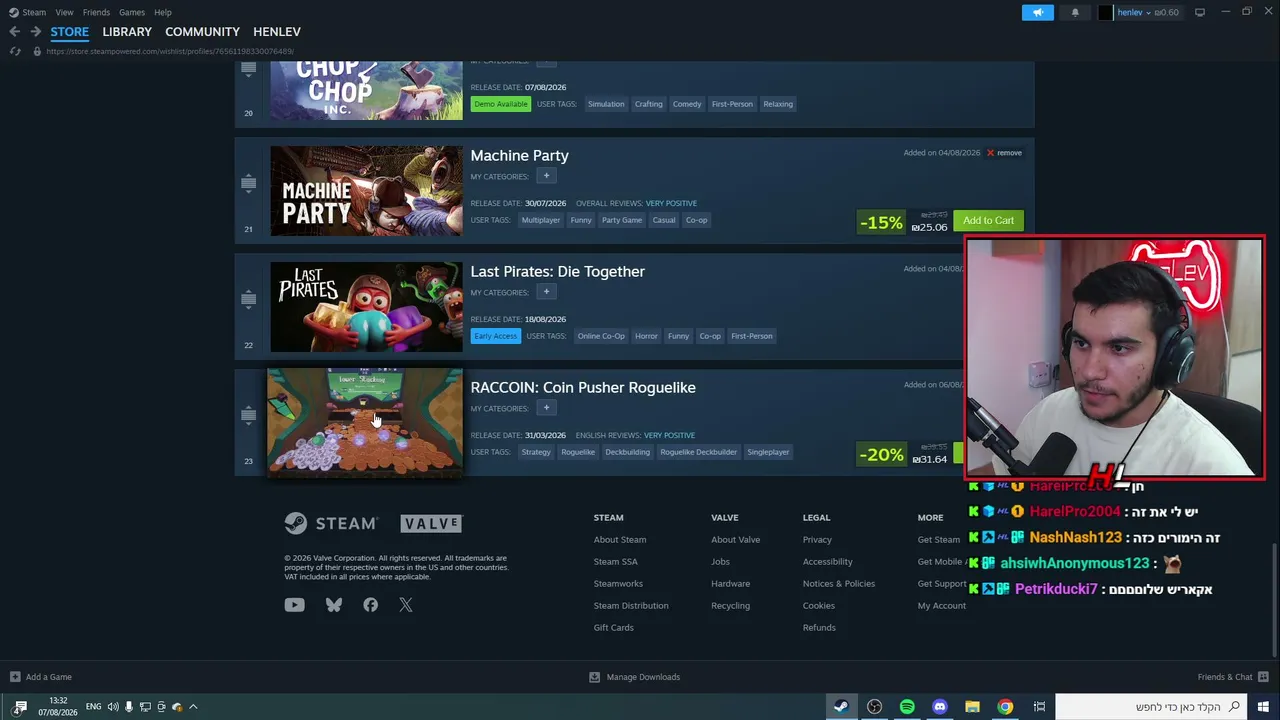The height and width of the screenshot is (720, 1280).
Task: Click the Demo Available badge
Action: point(500,104)
